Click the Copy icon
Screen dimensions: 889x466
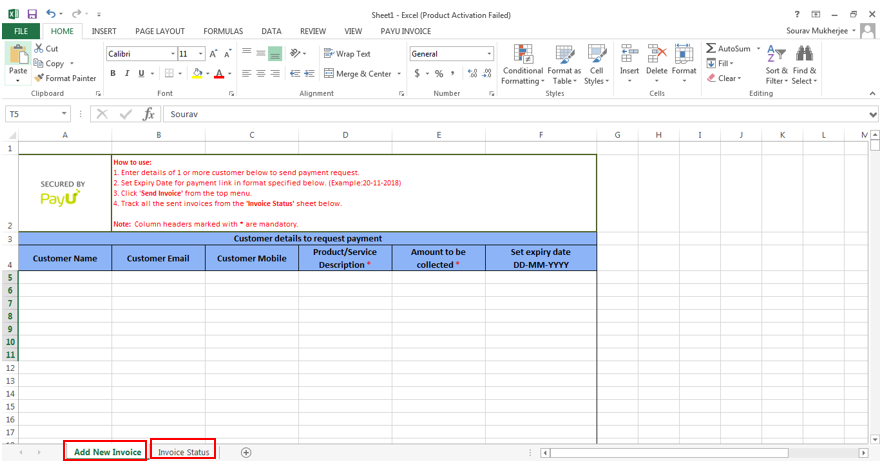coord(39,63)
